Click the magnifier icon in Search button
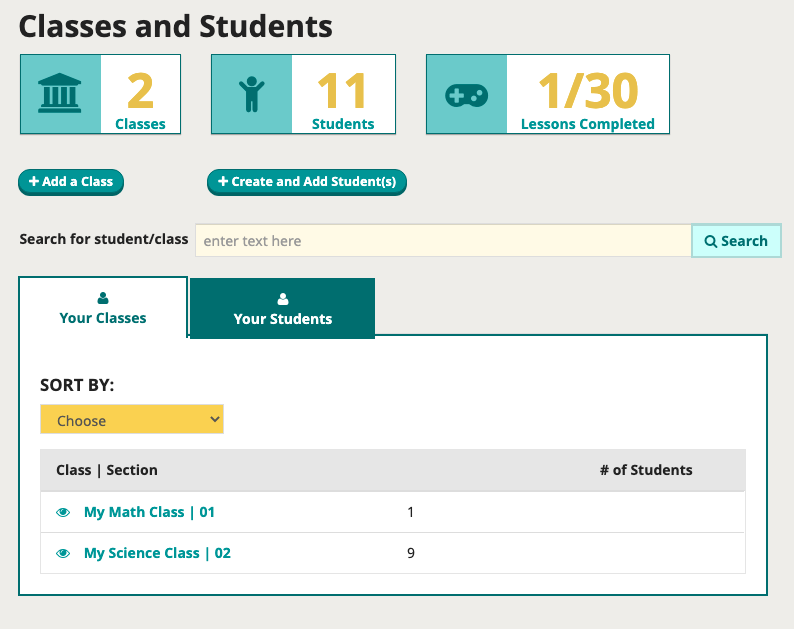 711,242
